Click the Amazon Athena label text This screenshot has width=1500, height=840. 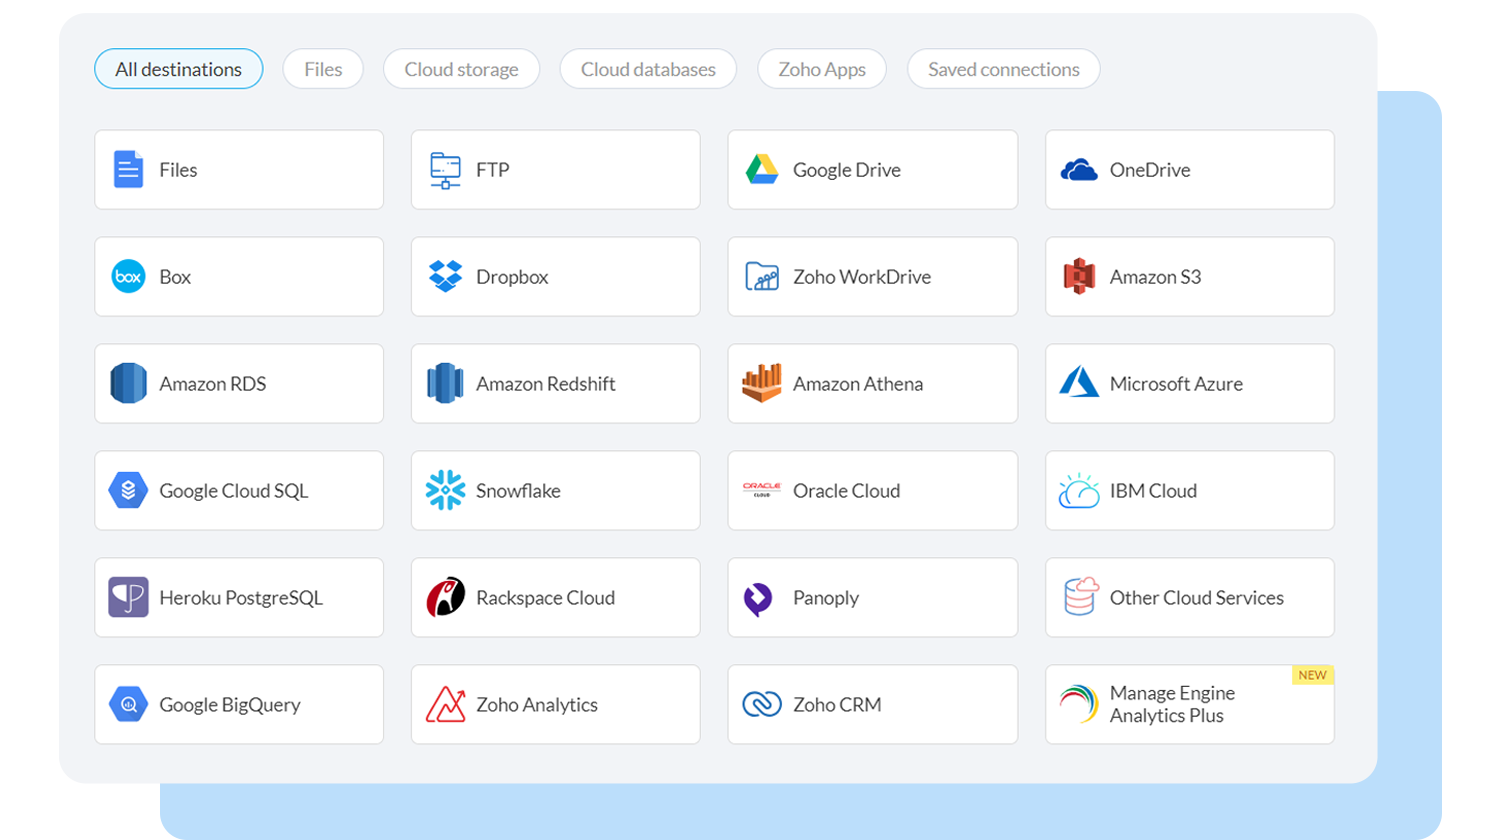[x=858, y=384]
